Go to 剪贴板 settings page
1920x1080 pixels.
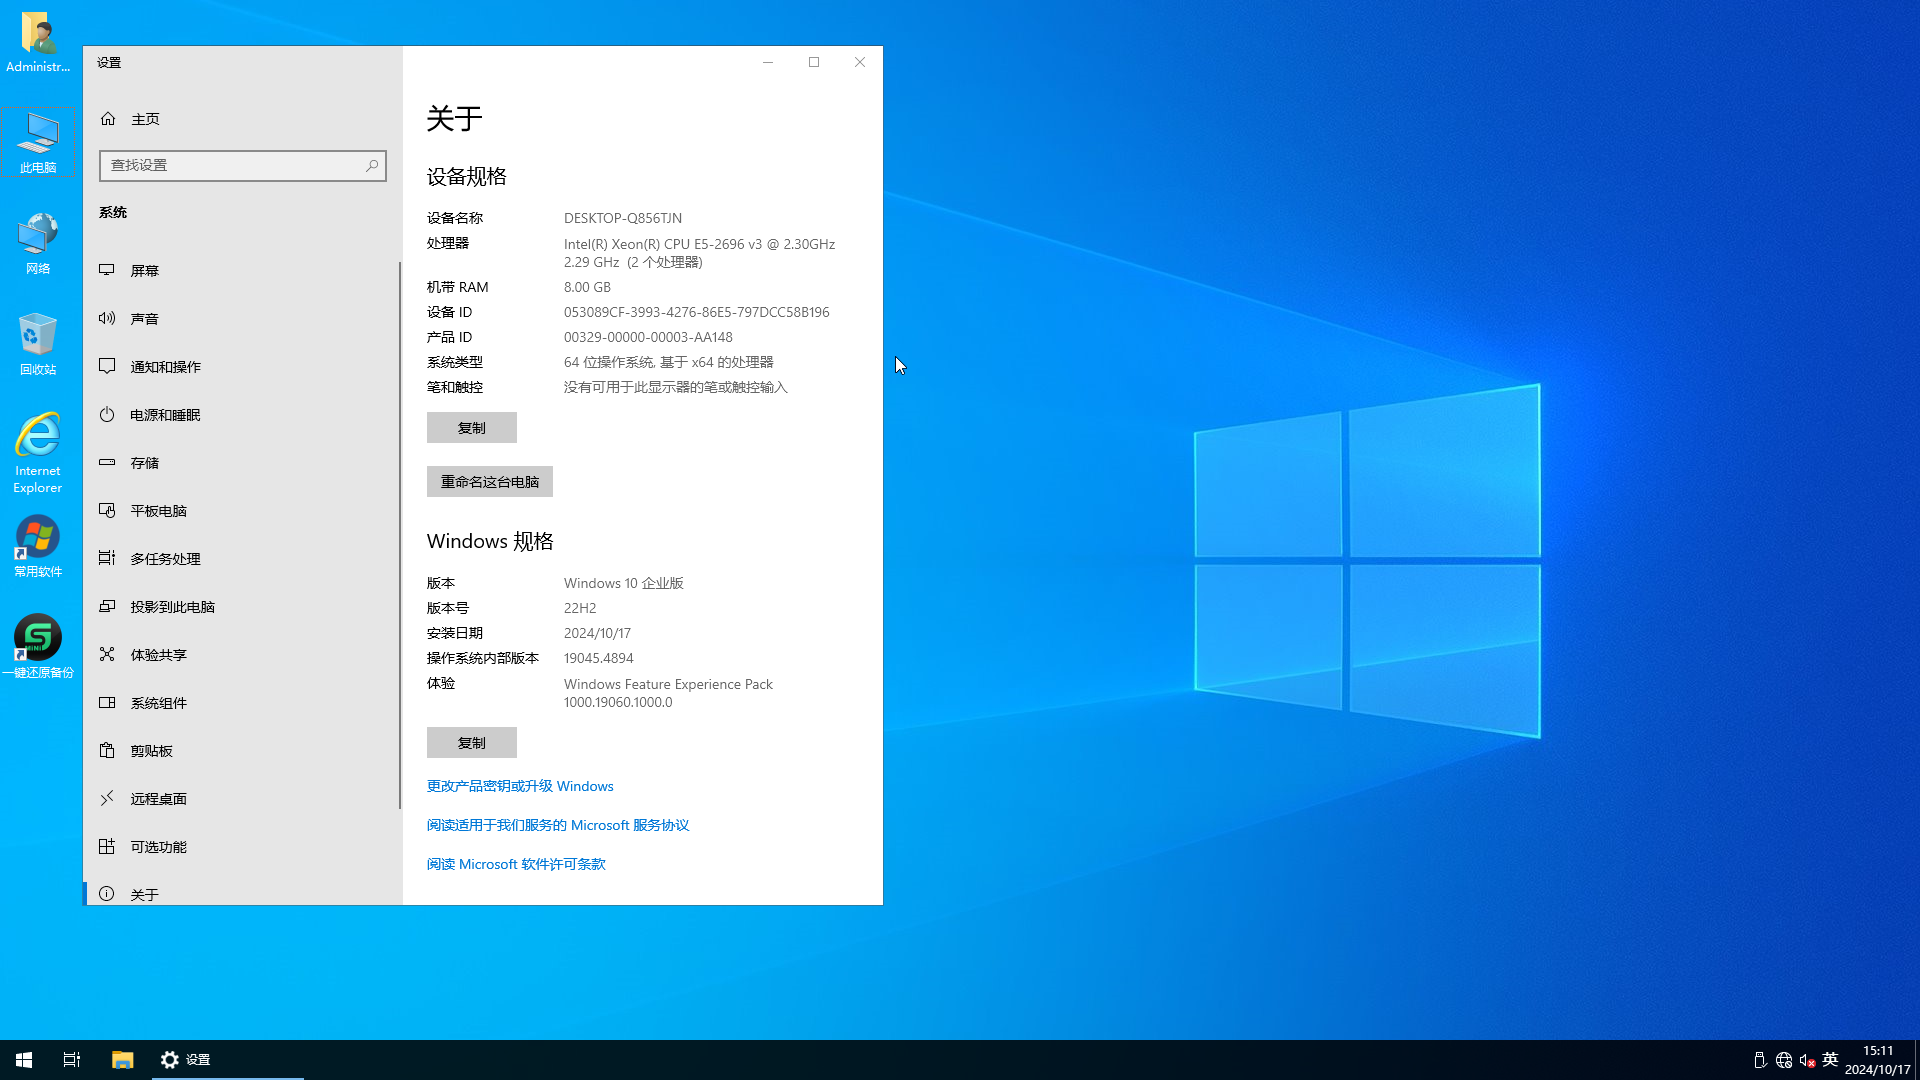[242, 750]
